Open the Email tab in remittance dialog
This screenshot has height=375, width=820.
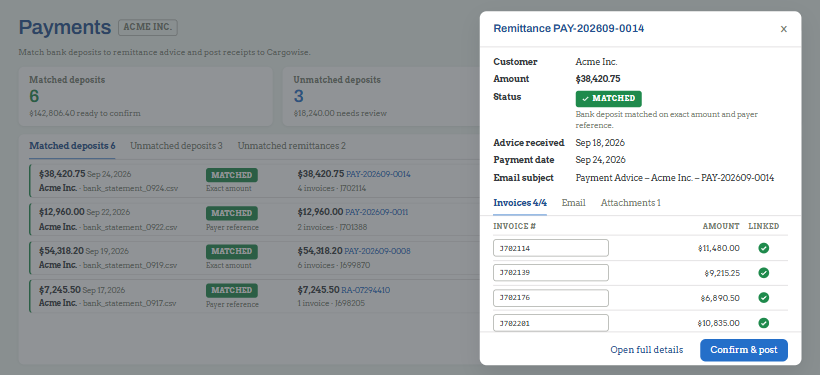[573, 203]
